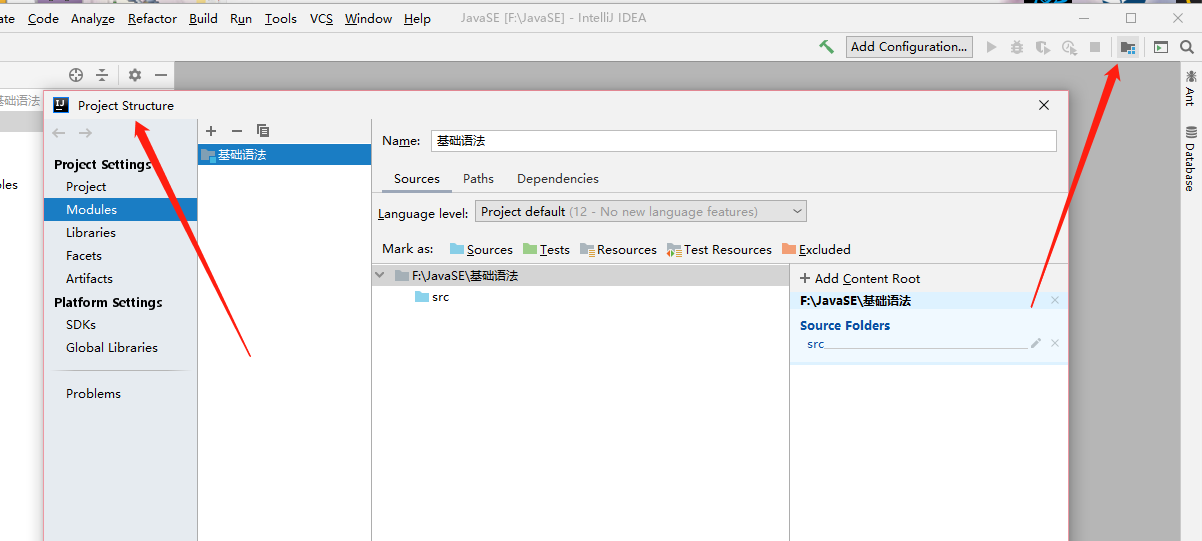Open the Database tool window
Screen dimensions: 1202x541
click(x=1190, y=159)
